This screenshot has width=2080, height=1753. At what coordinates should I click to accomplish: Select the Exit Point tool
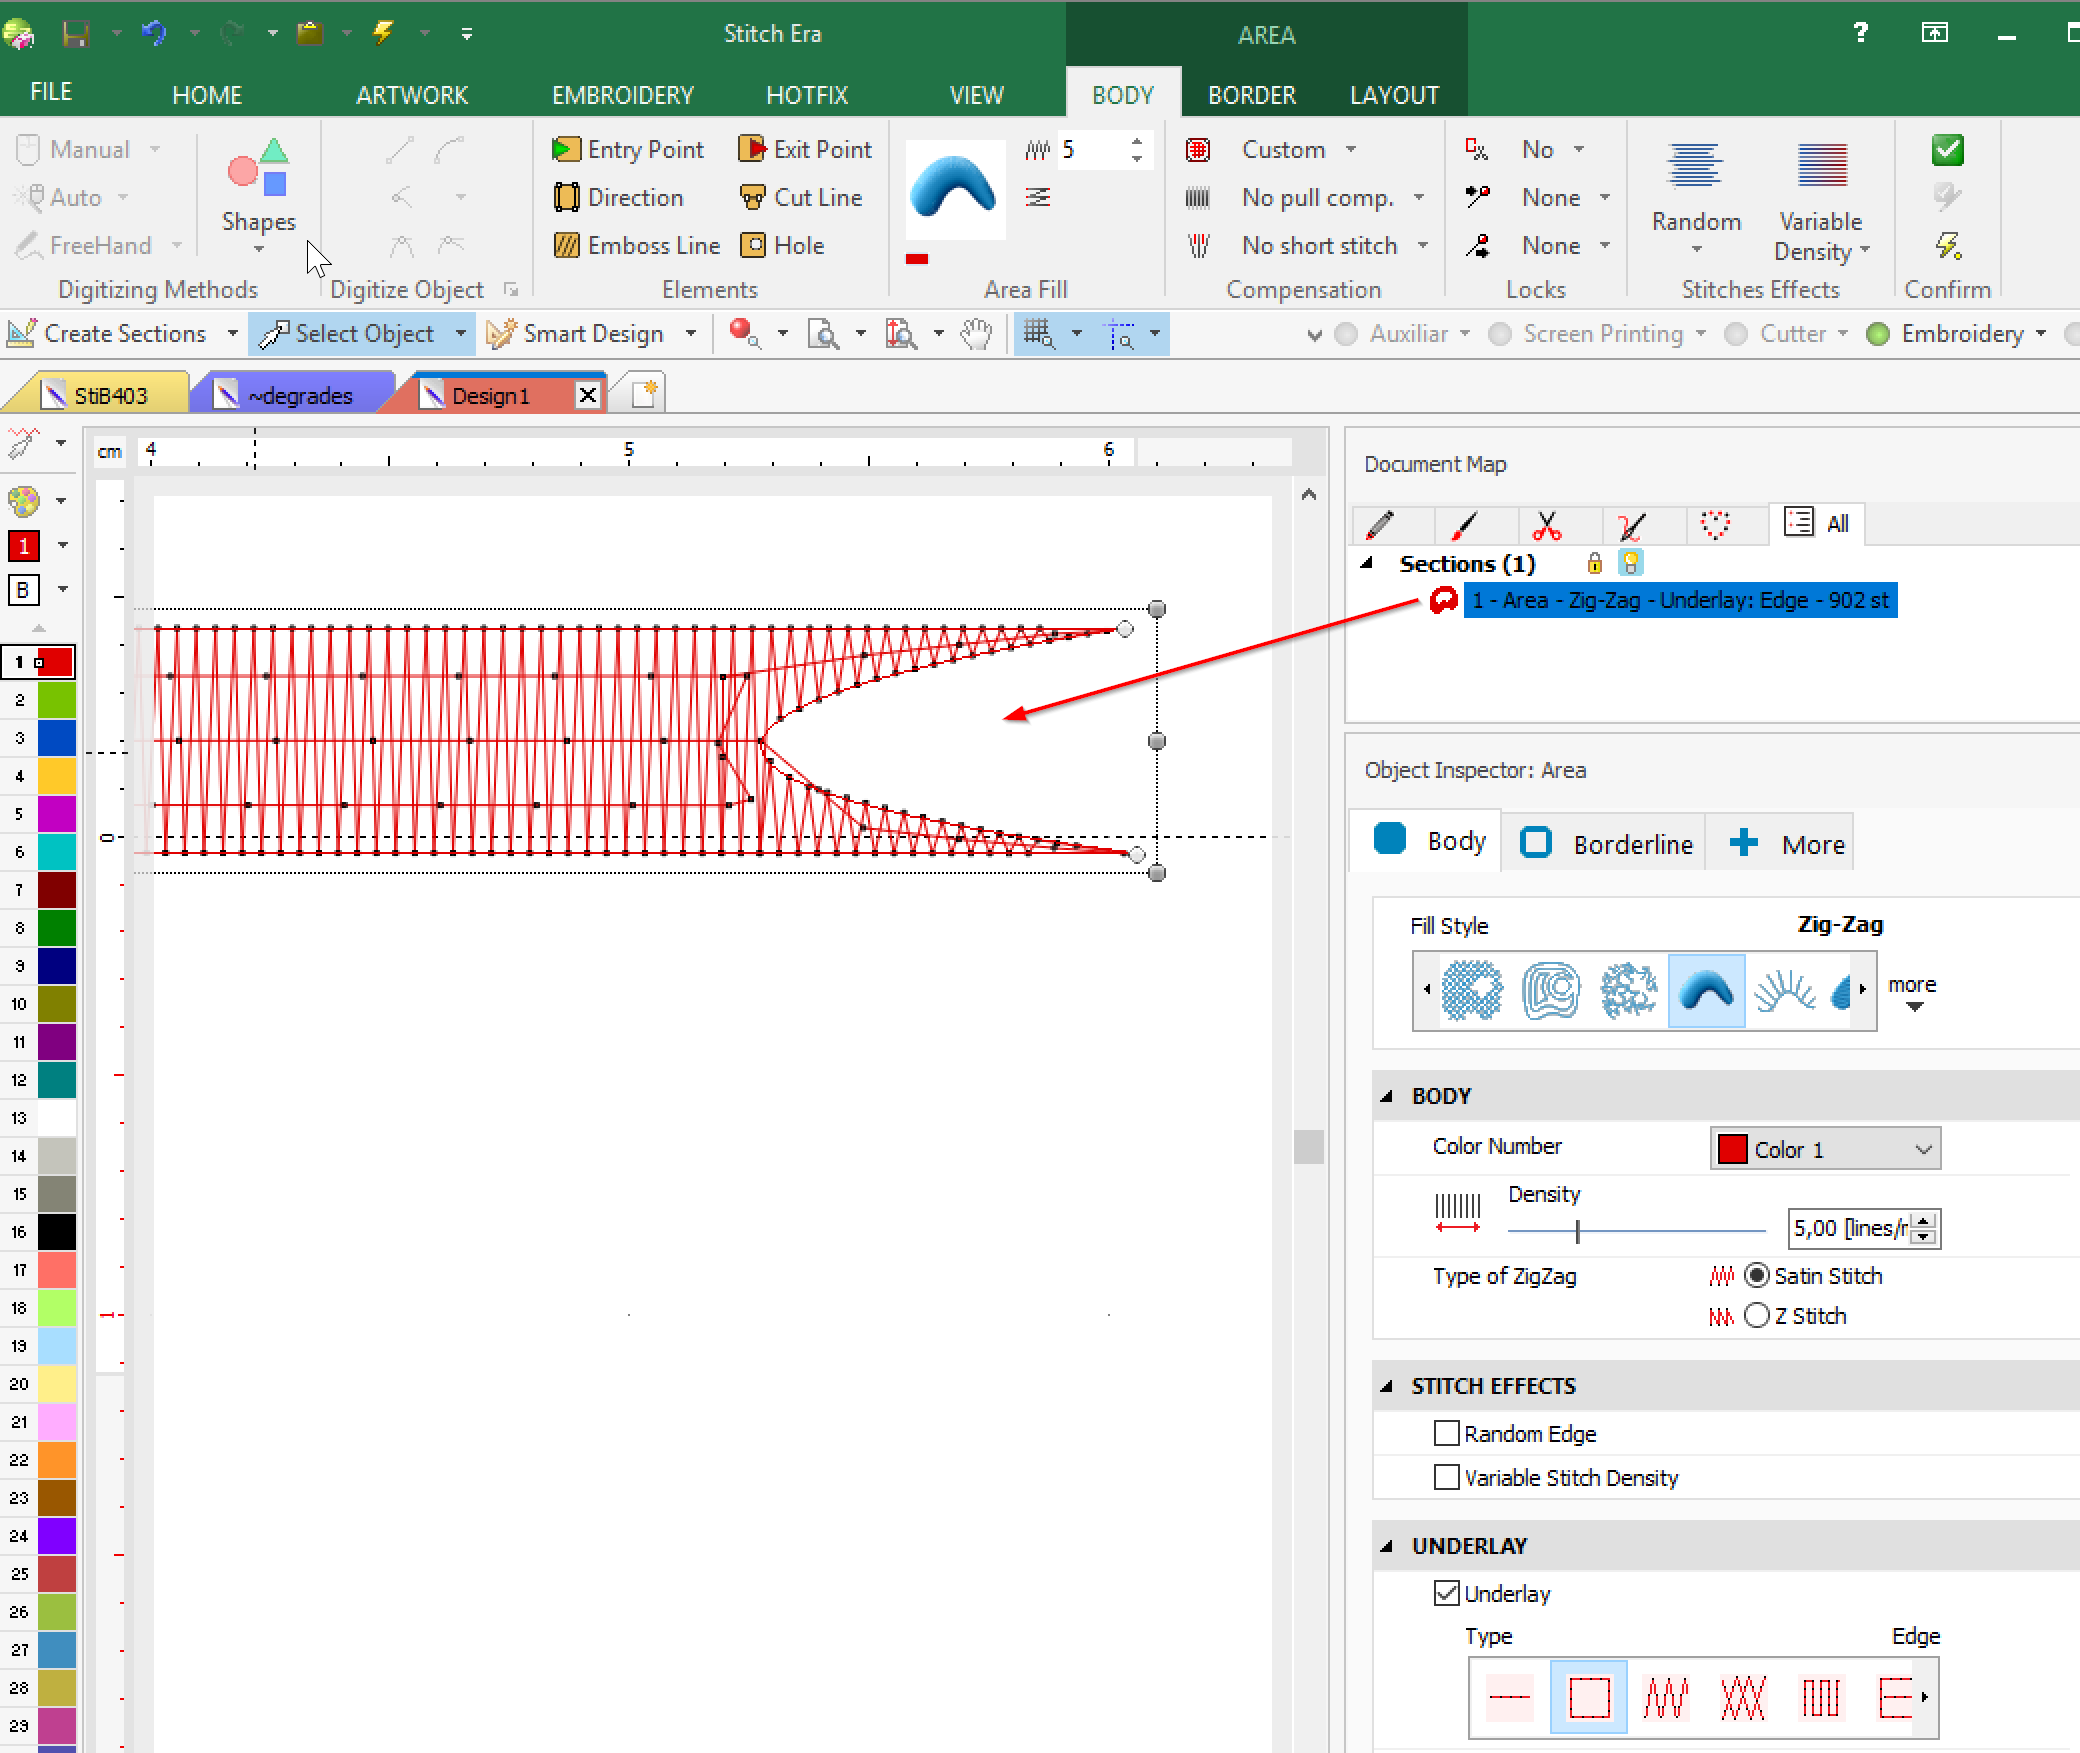point(805,149)
